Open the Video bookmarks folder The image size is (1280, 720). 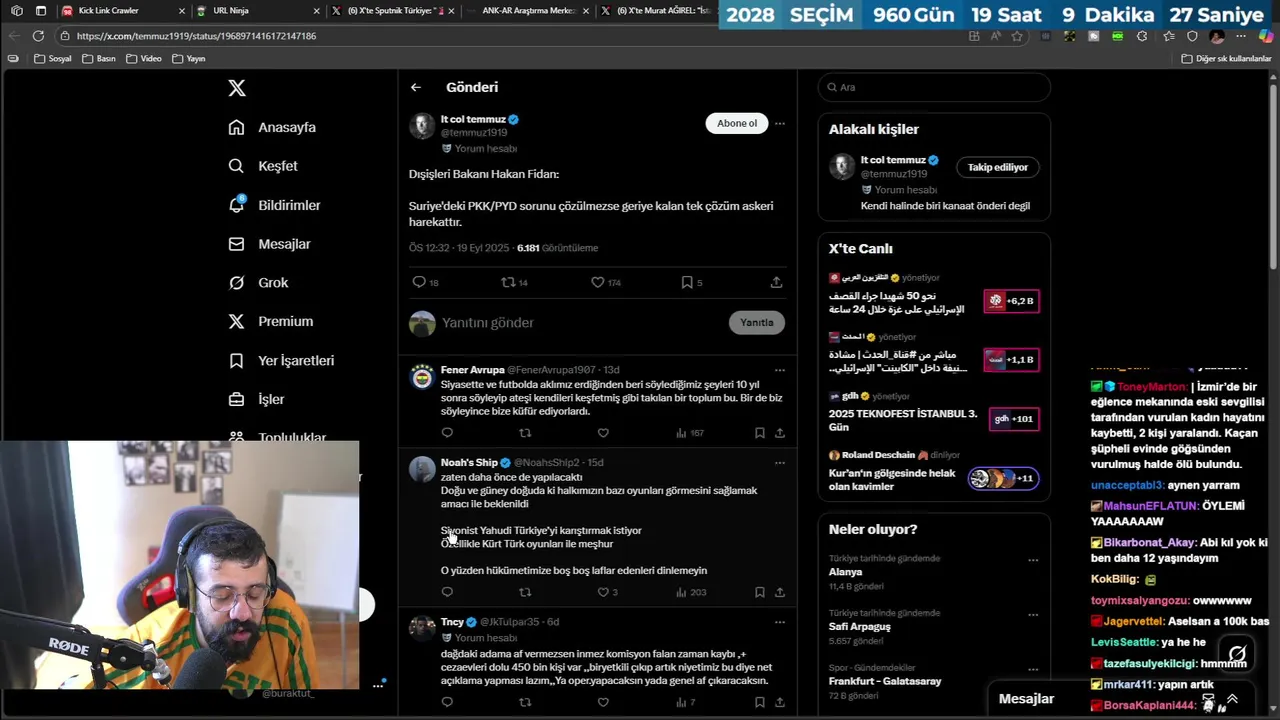click(144, 58)
